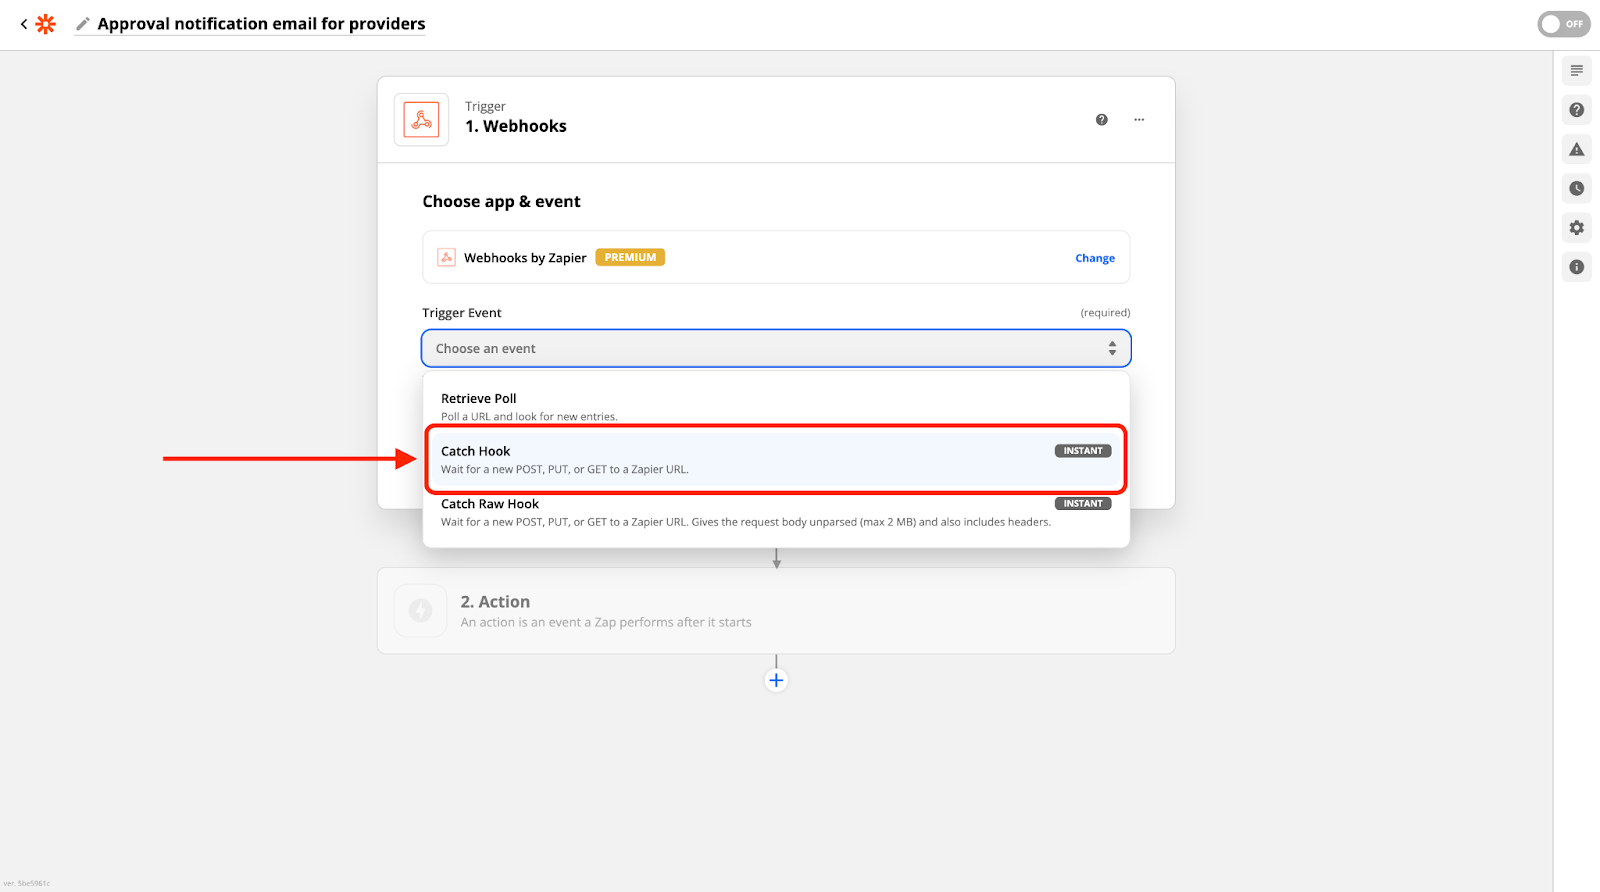1600x892 pixels.
Task: Open the Choose an event dropdown
Action: (776, 348)
